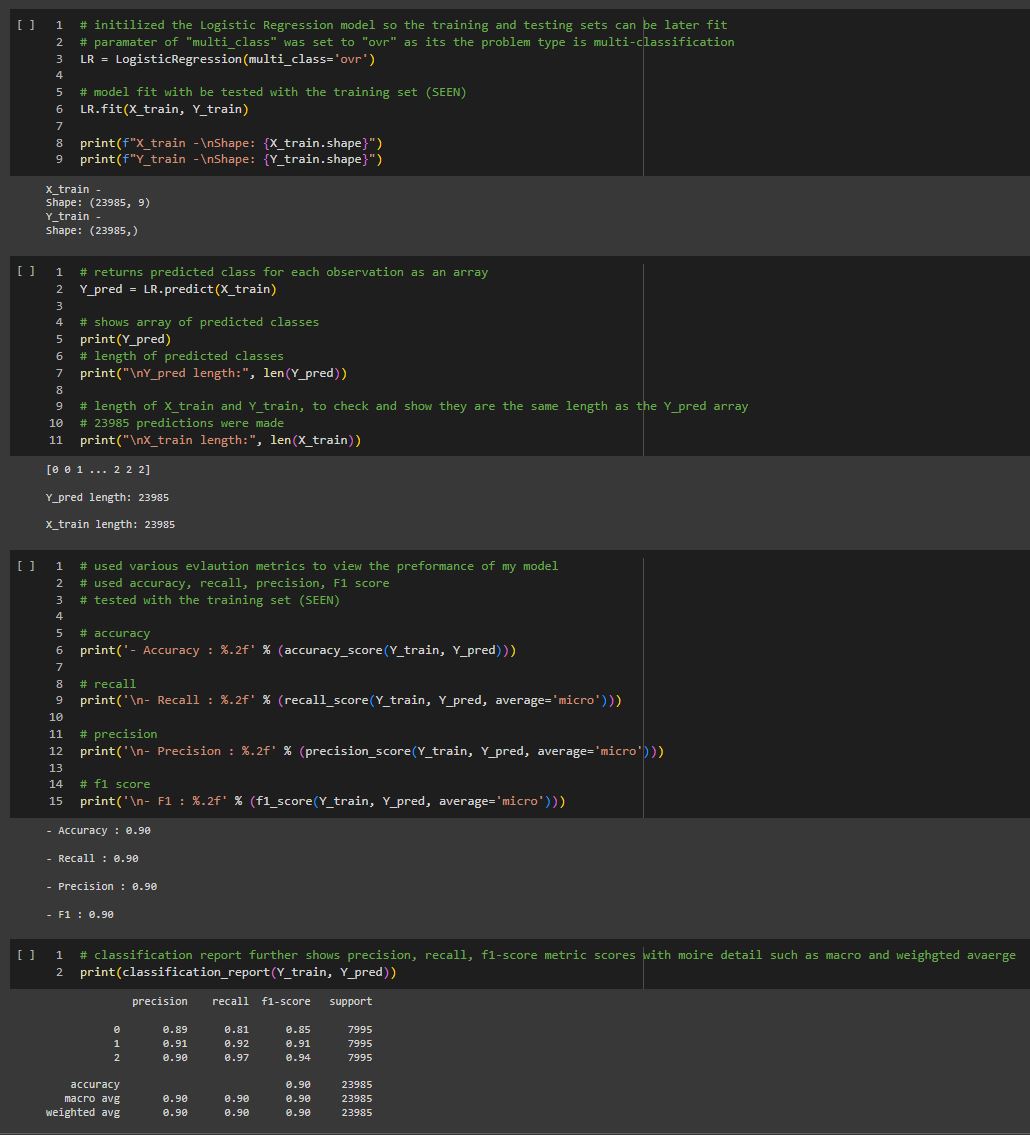This screenshot has width=1030, height=1135.
Task: Click the 'f1-score' column header in report
Action: 286,1001
